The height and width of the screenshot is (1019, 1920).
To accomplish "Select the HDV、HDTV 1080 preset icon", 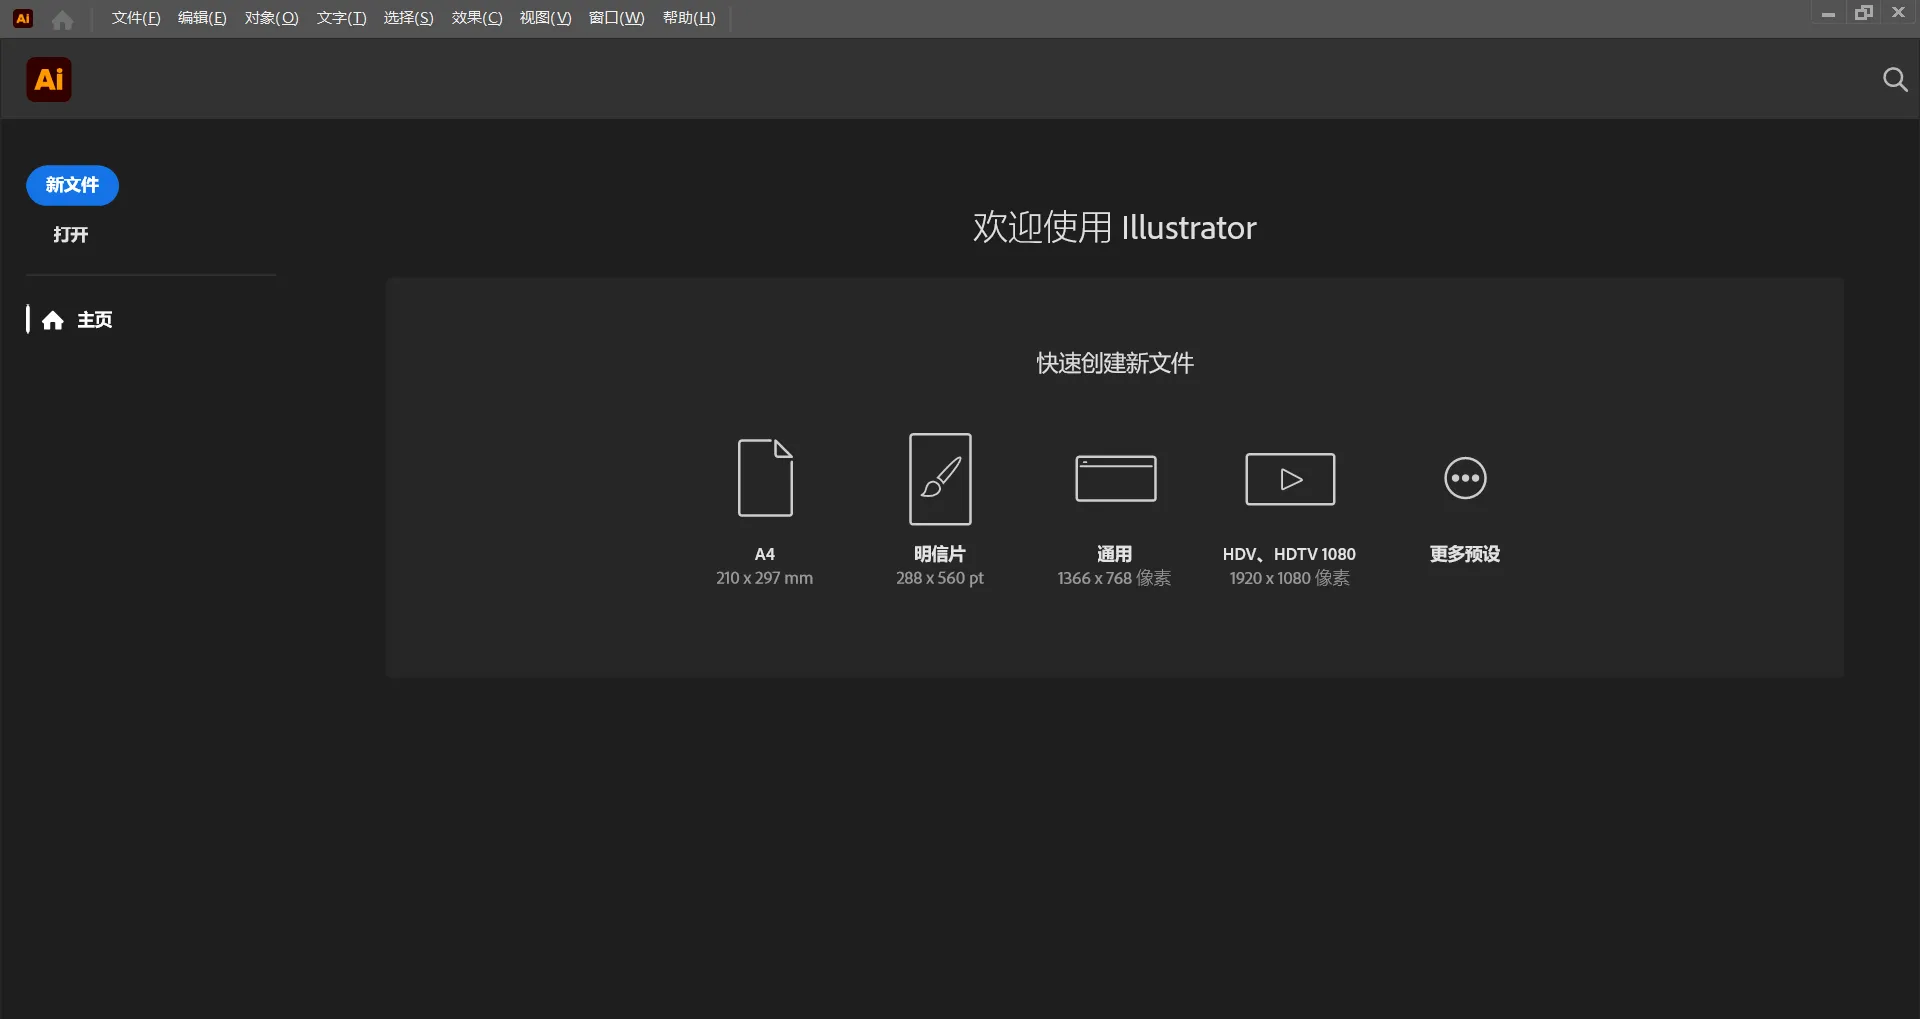I will click(x=1289, y=479).
